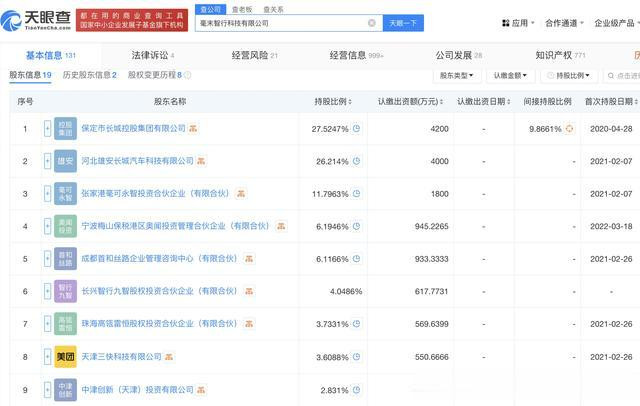This screenshot has width=640, height=406.
Task: Clear the search box with X icon
Action: tap(372, 23)
